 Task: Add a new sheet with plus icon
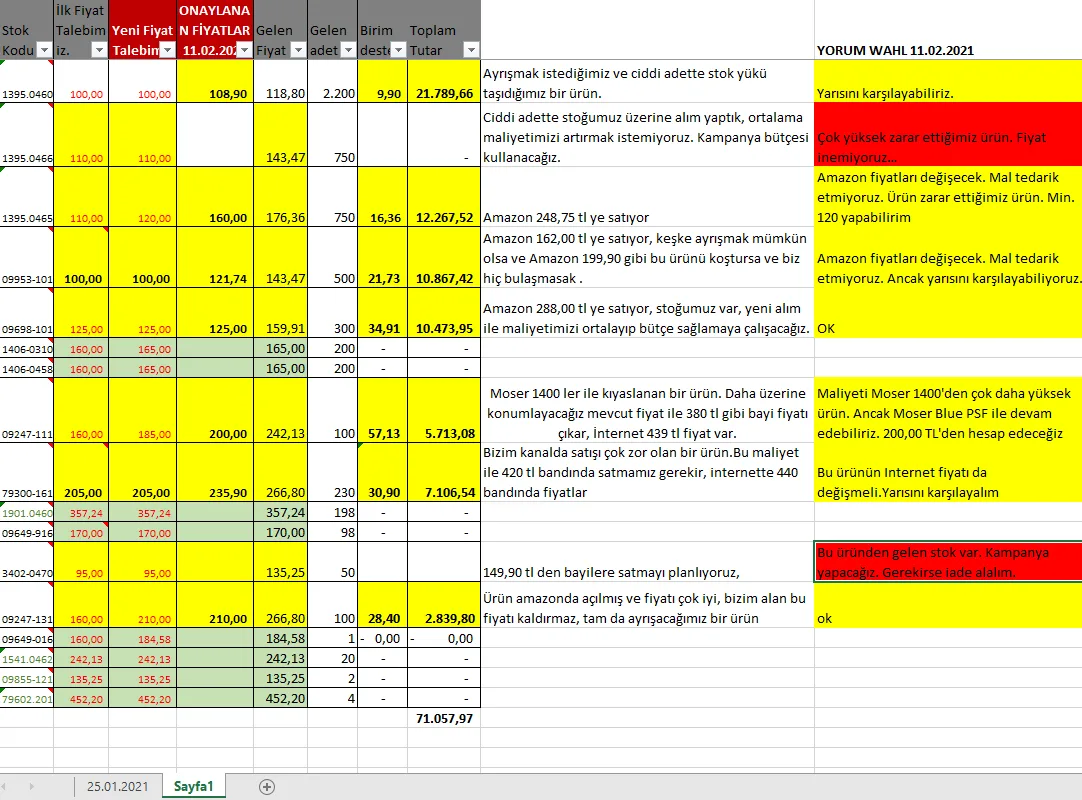[267, 787]
